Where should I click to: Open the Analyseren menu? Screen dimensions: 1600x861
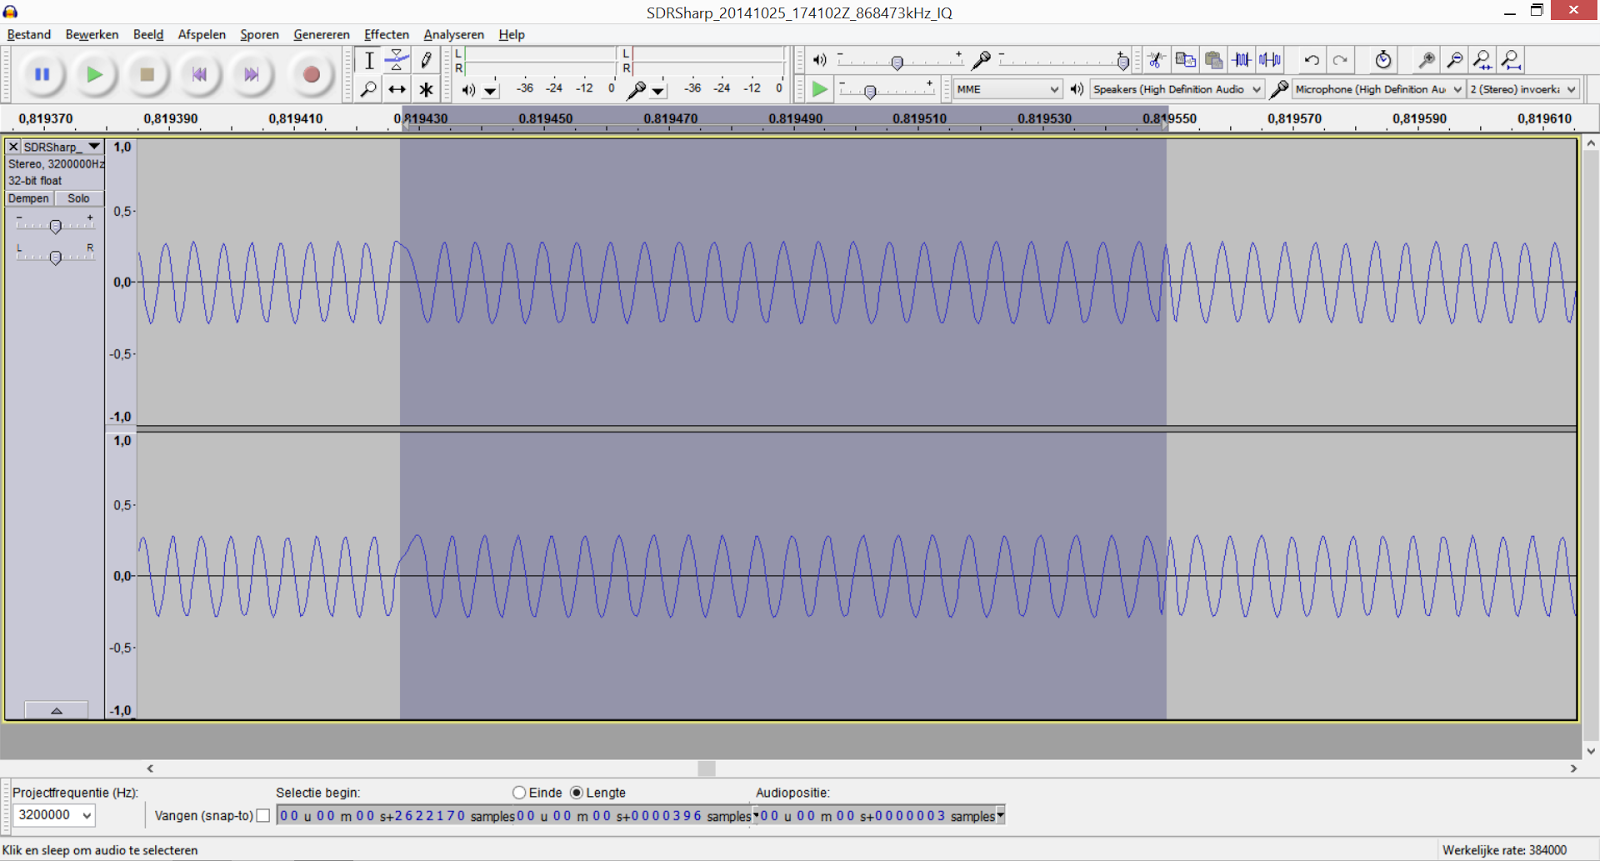453,34
